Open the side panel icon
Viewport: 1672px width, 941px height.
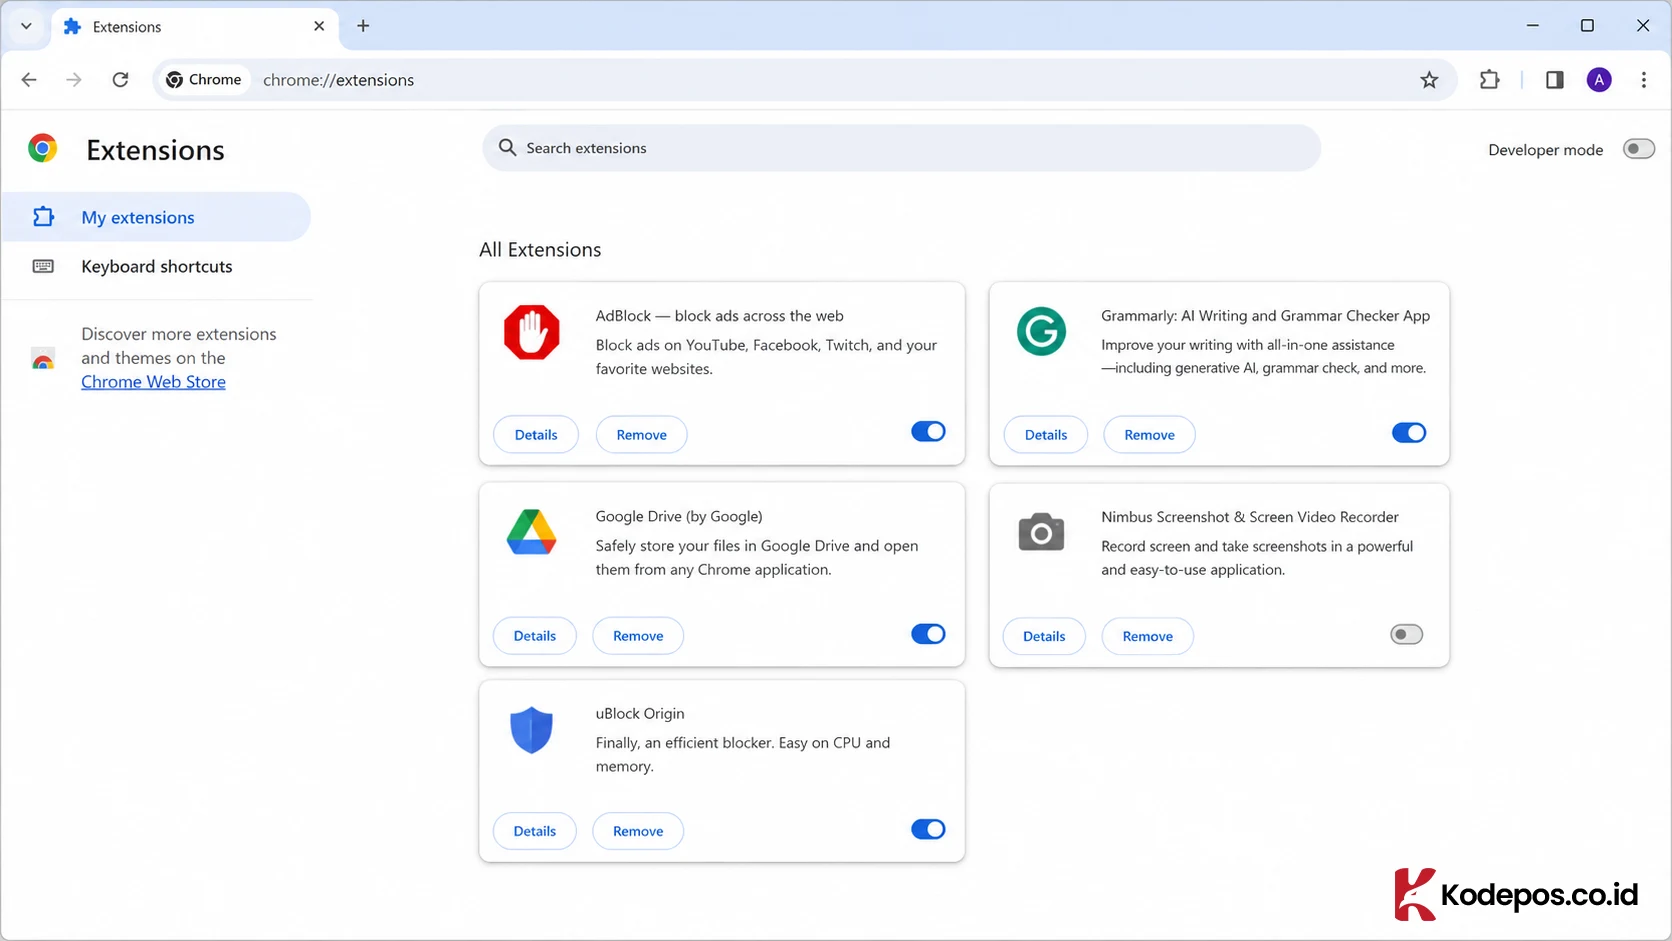click(1554, 80)
